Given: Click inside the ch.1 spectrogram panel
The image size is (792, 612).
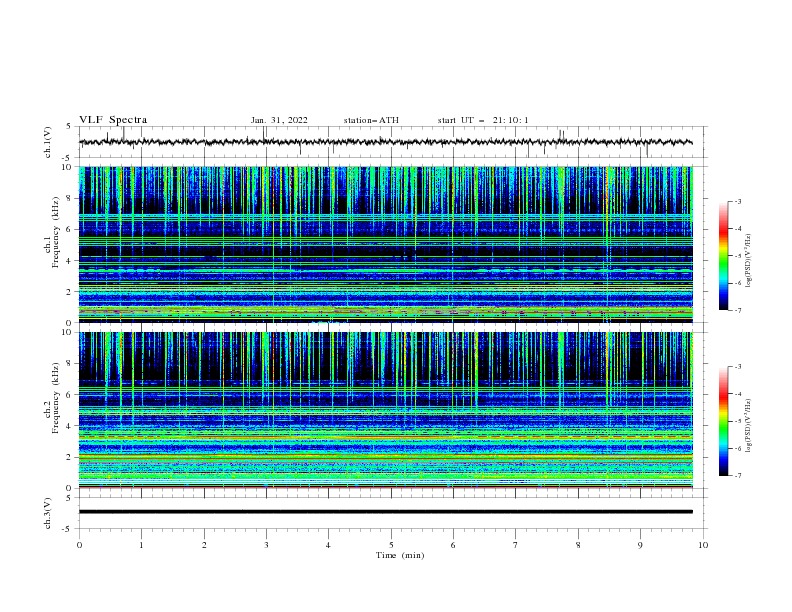Looking at the screenshot, I should coord(385,244).
